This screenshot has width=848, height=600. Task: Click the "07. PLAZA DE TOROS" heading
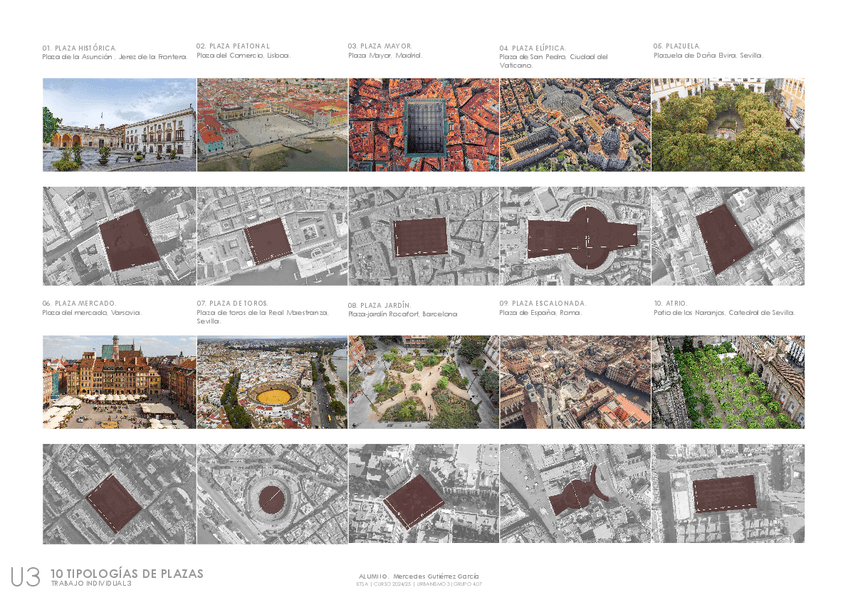click(232, 302)
